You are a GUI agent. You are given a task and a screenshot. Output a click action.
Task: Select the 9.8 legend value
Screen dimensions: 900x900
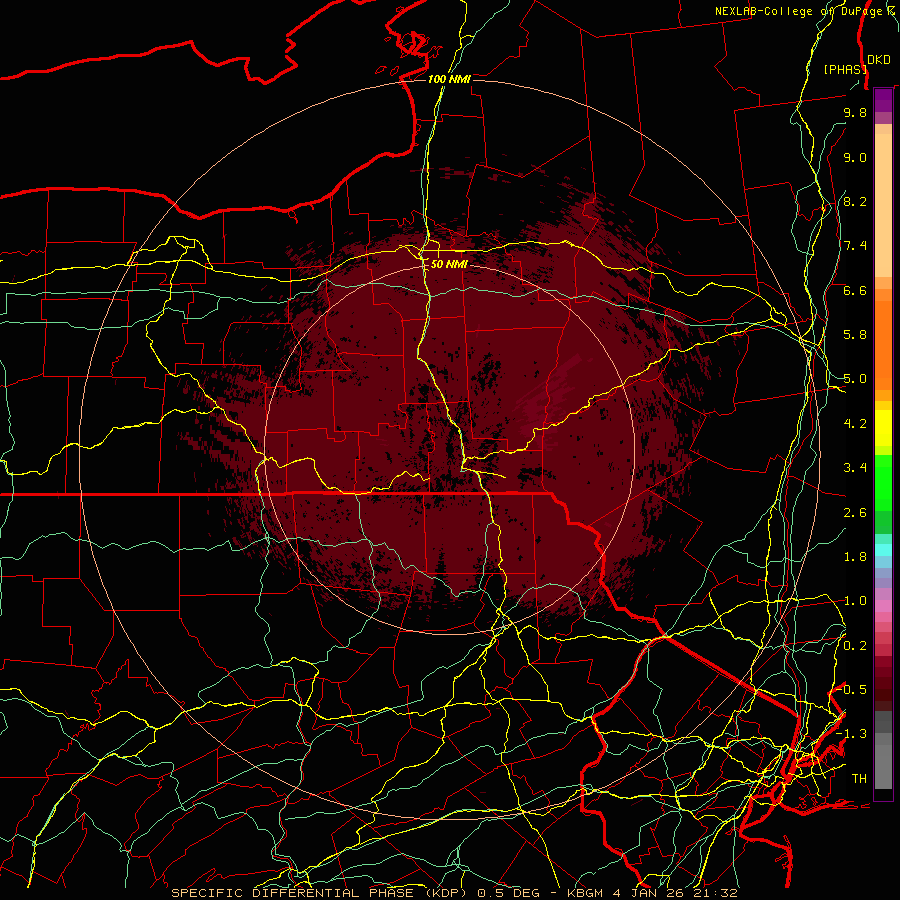pos(855,112)
